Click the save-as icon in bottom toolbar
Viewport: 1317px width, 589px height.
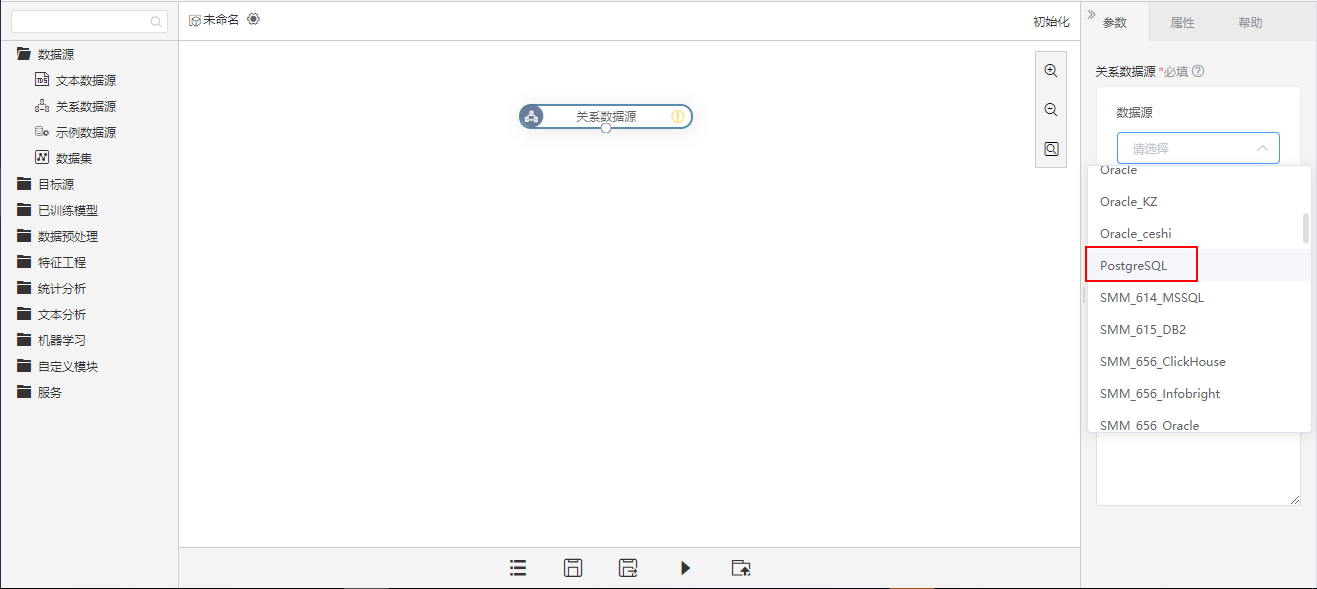click(x=628, y=568)
